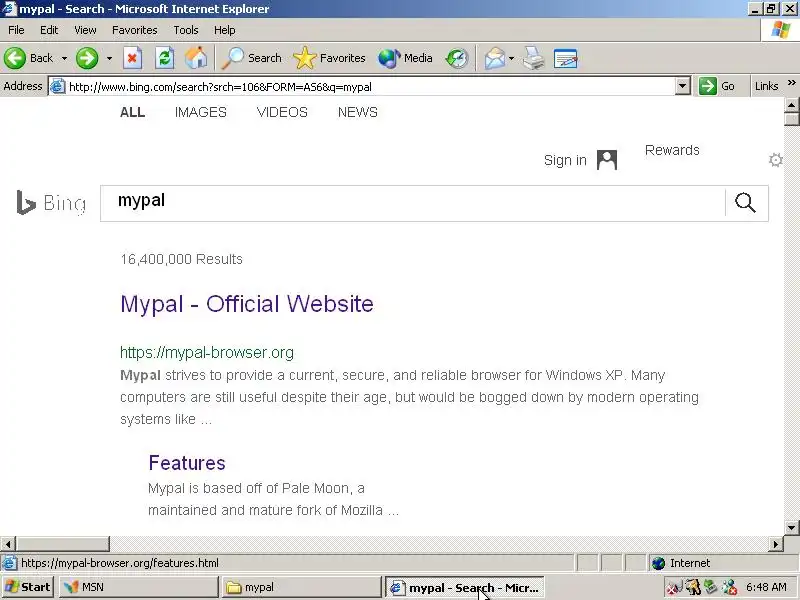Open the Search toolbar button
The image size is (800, 600).
click(x=251, y=58)
